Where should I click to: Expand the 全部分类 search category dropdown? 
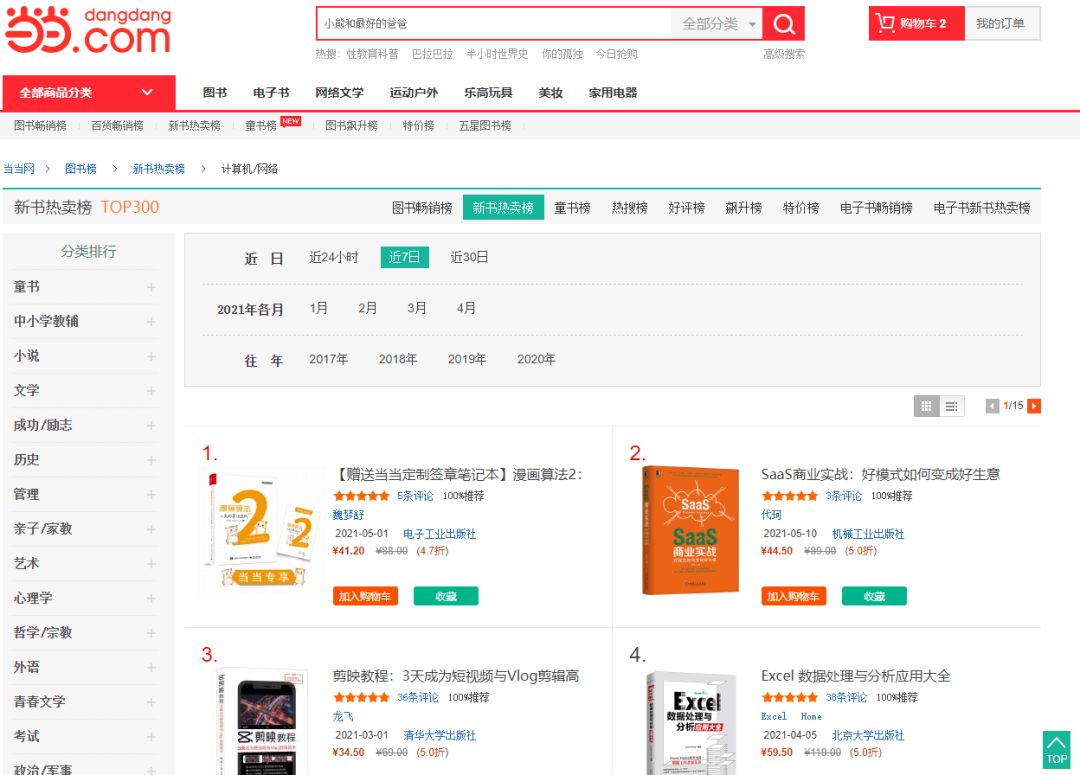pos(717,24)
